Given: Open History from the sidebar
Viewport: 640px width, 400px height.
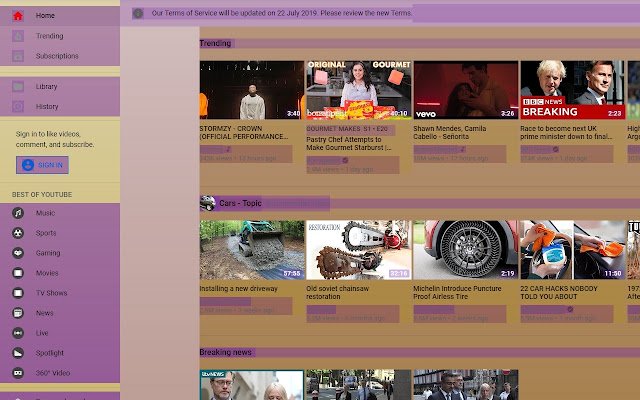Looking at the screenshot, I should pyautogui.click(x=60, y=107).
